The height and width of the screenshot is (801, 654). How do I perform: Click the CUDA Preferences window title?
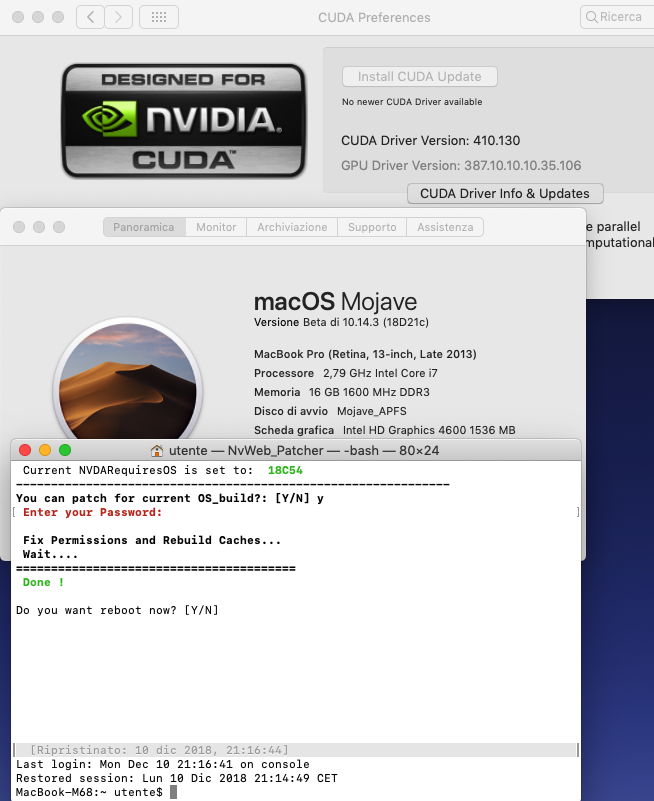(374, 17)
